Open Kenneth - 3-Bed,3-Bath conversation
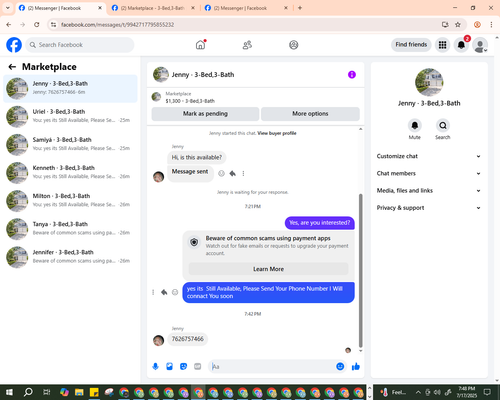The image size is (500, 400). click(x=70, y=173)
